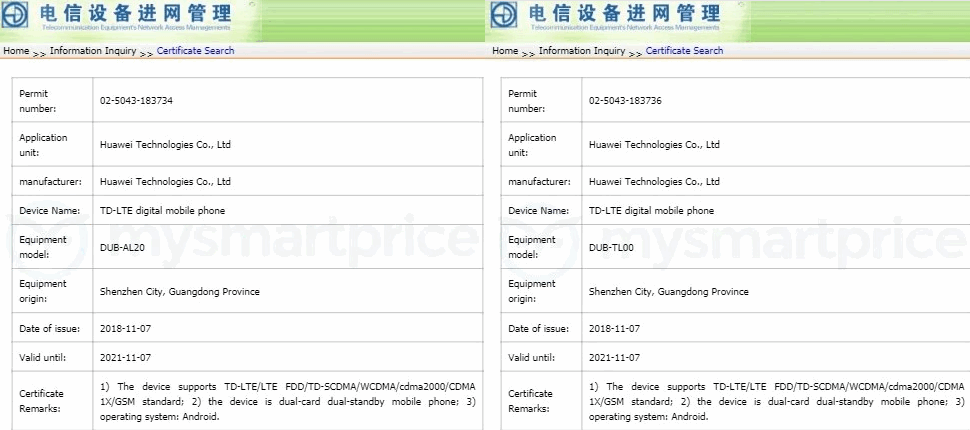Viewport: 970px width, 430px height.
Task: Click the right table's valid until 2021-11-07
Action: [614, 358]
